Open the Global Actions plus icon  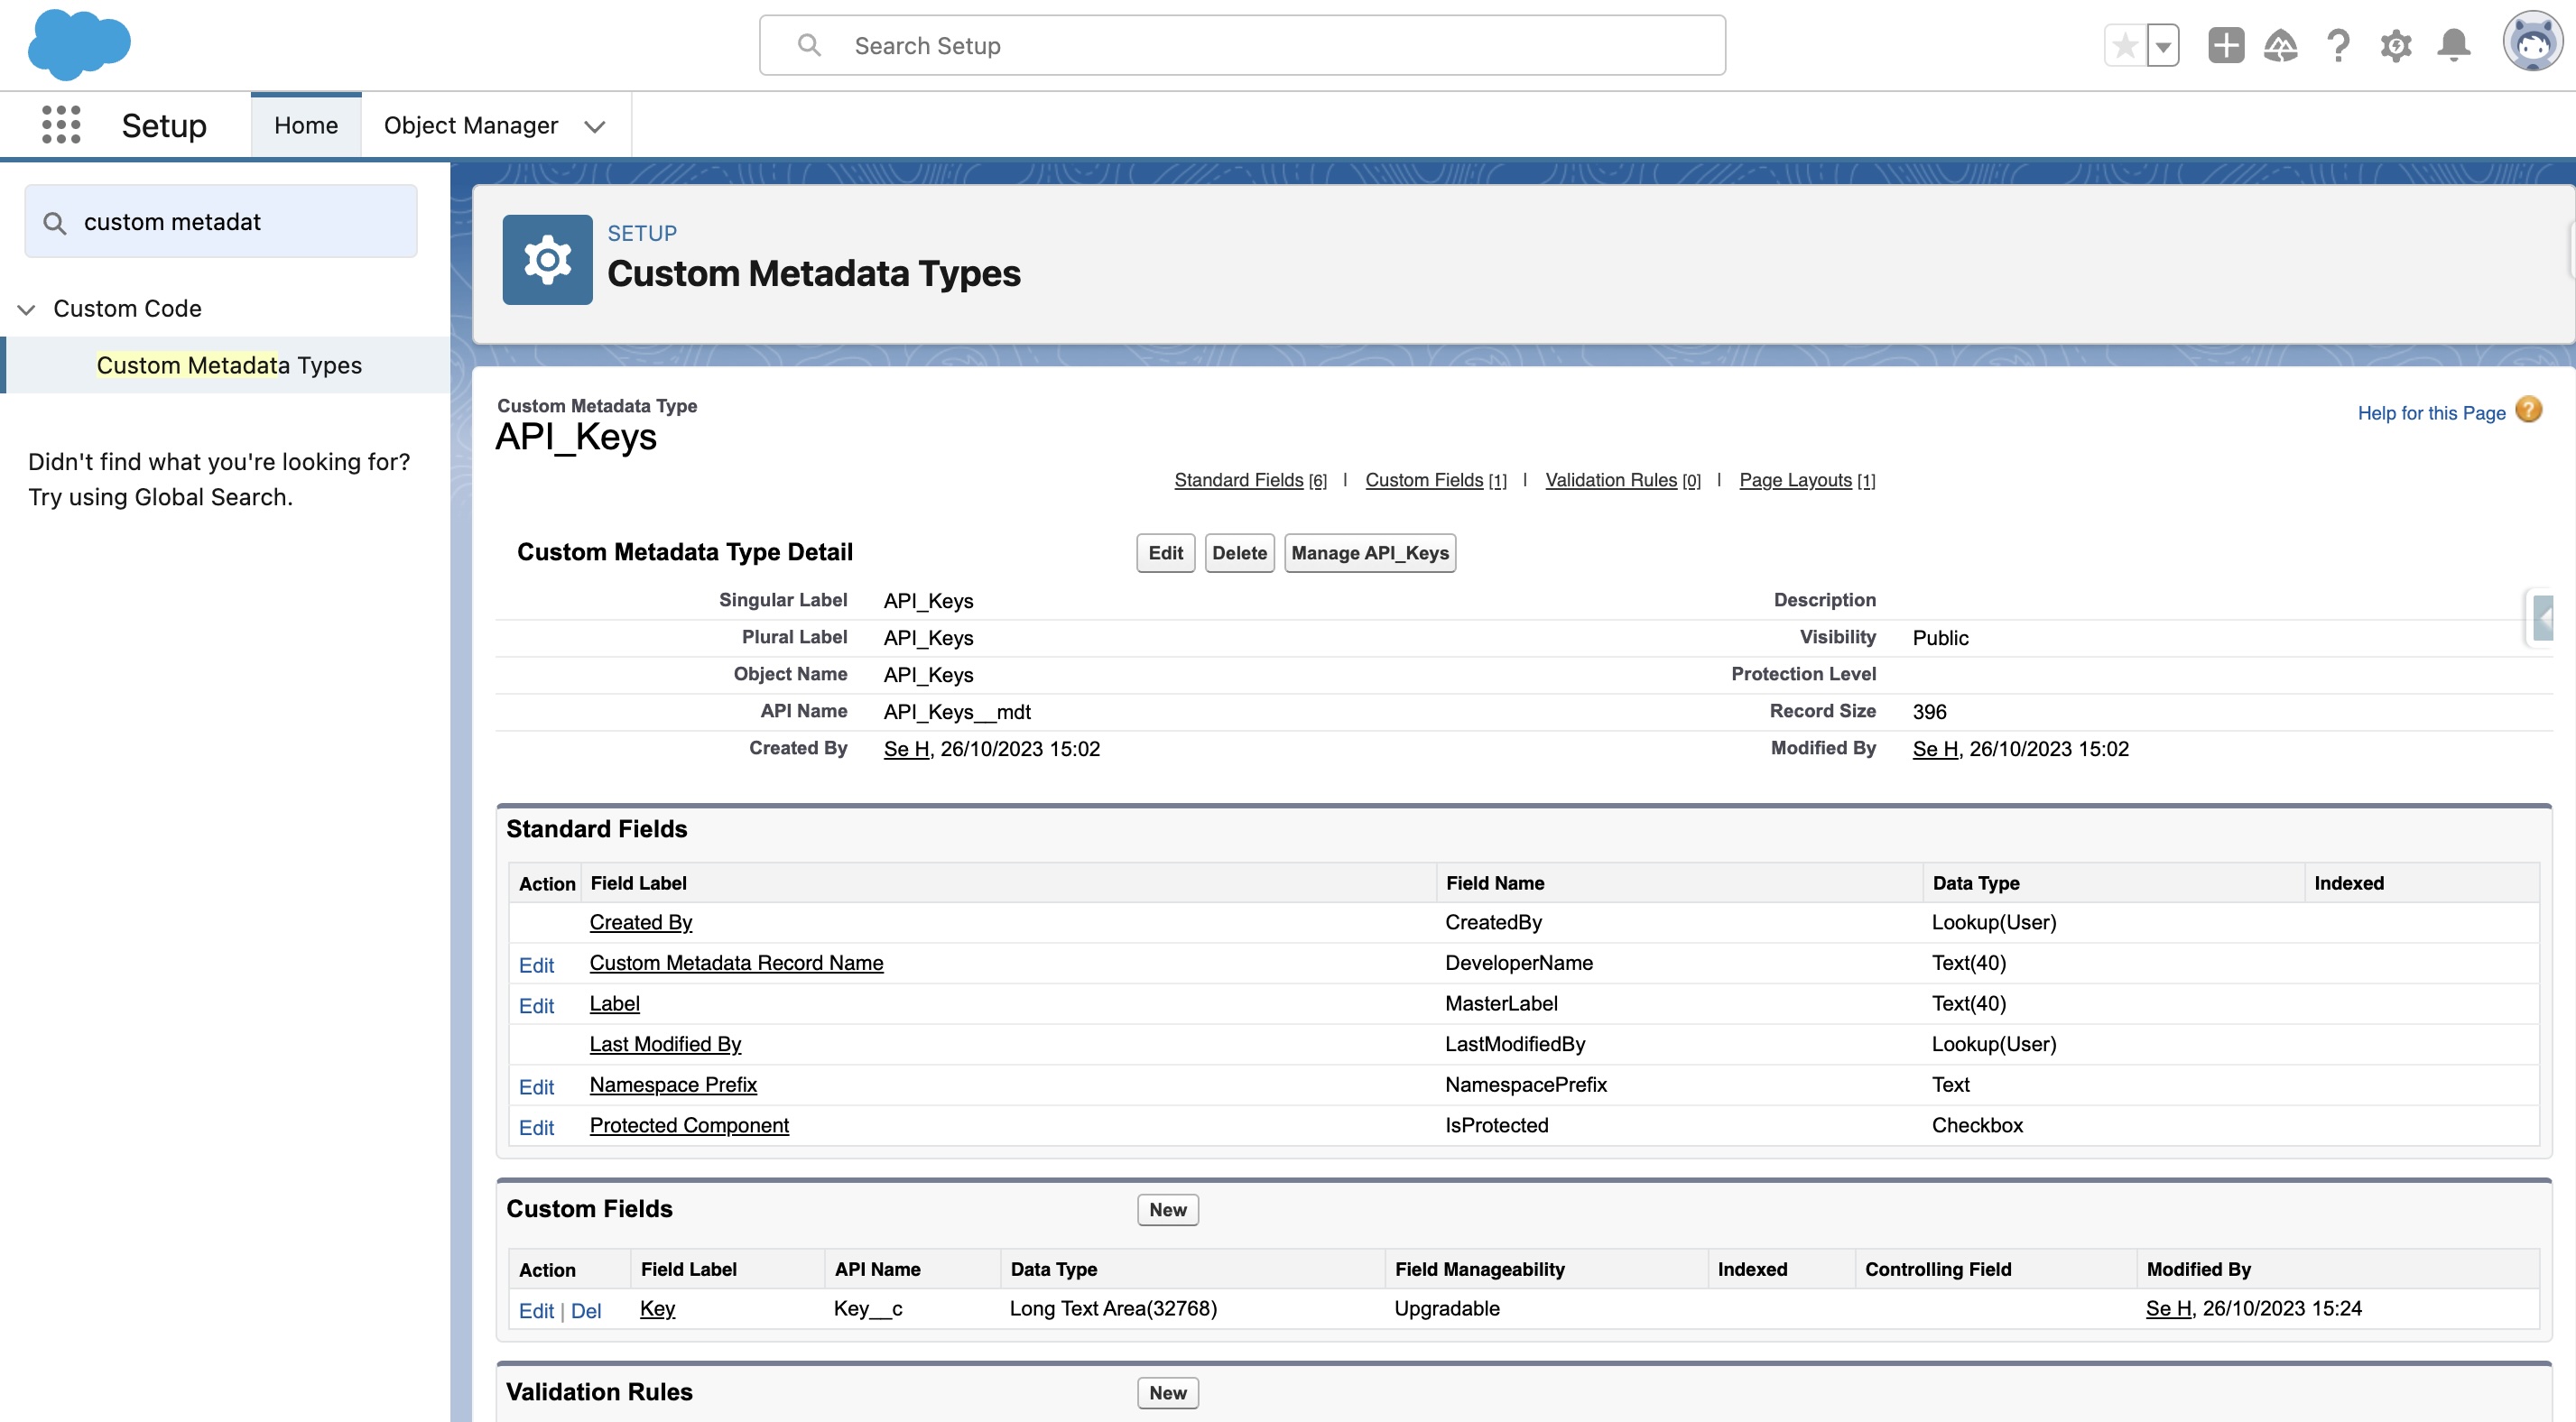[x=2226, y=46]
